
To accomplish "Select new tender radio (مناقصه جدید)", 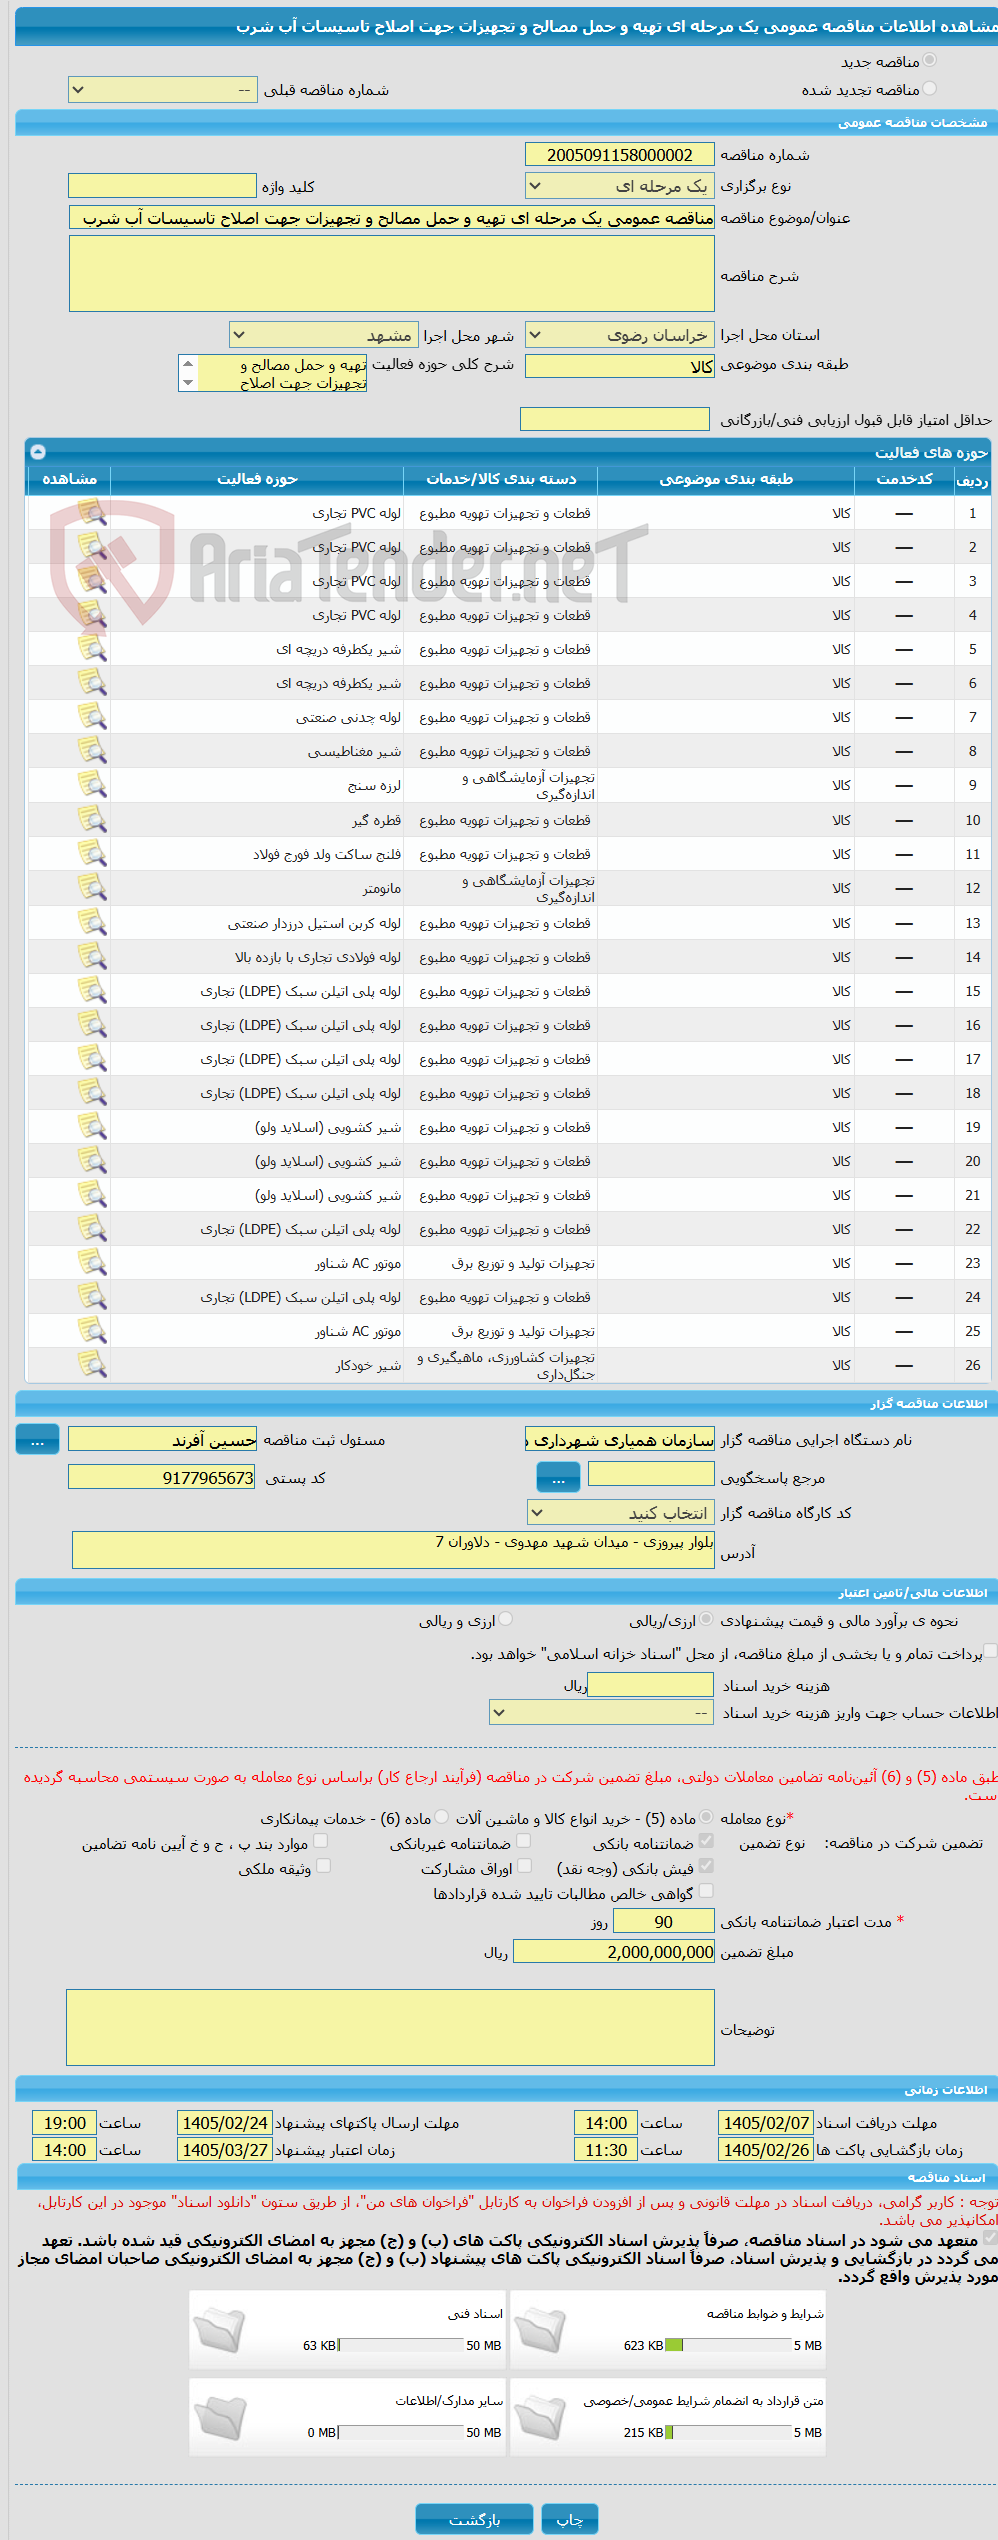I will pos(930,60).
